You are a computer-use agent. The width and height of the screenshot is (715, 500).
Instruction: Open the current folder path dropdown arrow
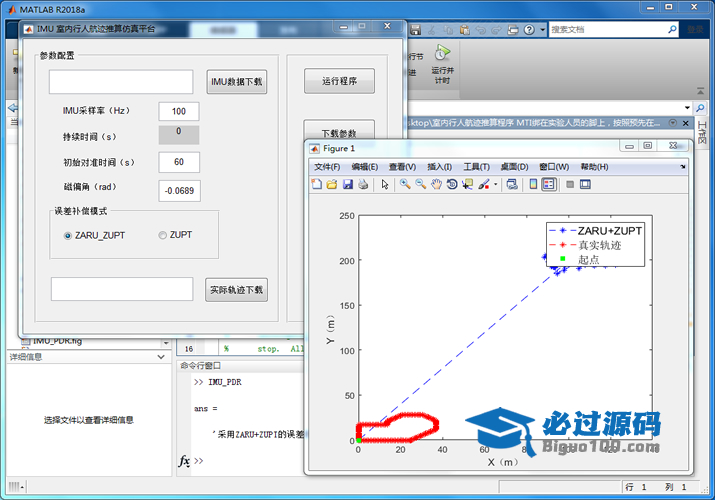[687, 108]
